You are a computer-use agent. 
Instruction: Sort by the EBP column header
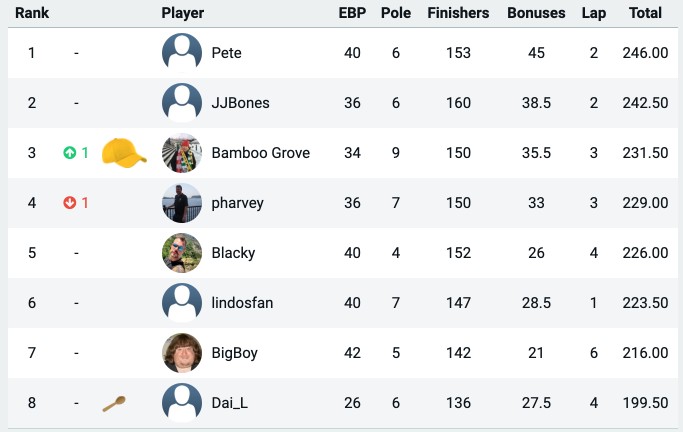[352, 13]
